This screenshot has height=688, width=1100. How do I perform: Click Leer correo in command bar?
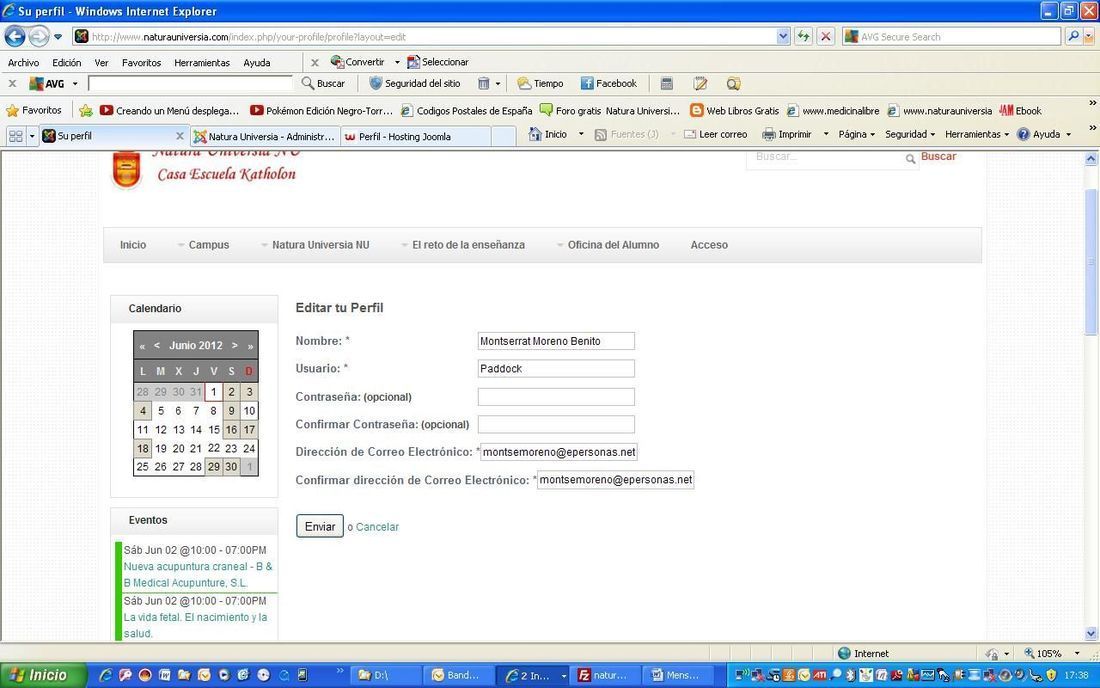[716, 134]
